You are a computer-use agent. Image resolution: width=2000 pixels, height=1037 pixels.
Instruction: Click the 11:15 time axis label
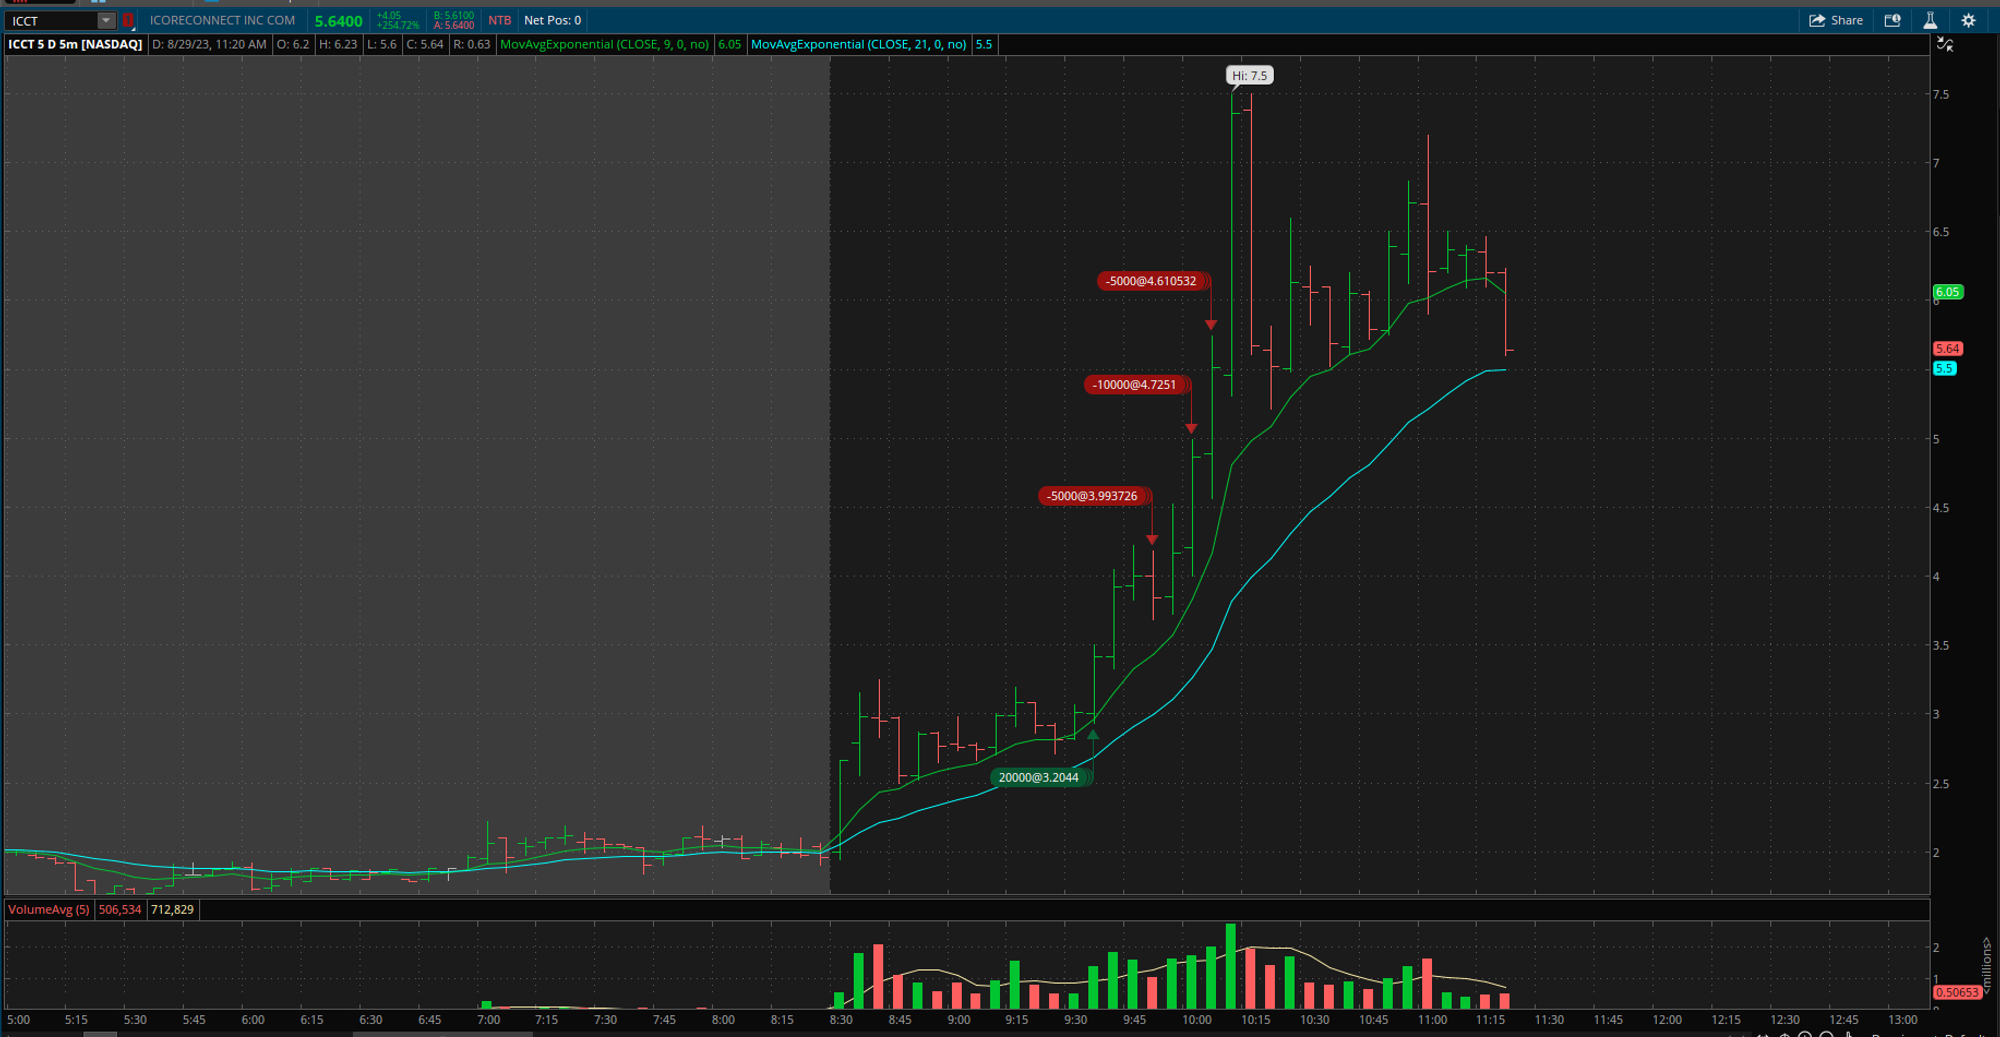point(1491,1020)
